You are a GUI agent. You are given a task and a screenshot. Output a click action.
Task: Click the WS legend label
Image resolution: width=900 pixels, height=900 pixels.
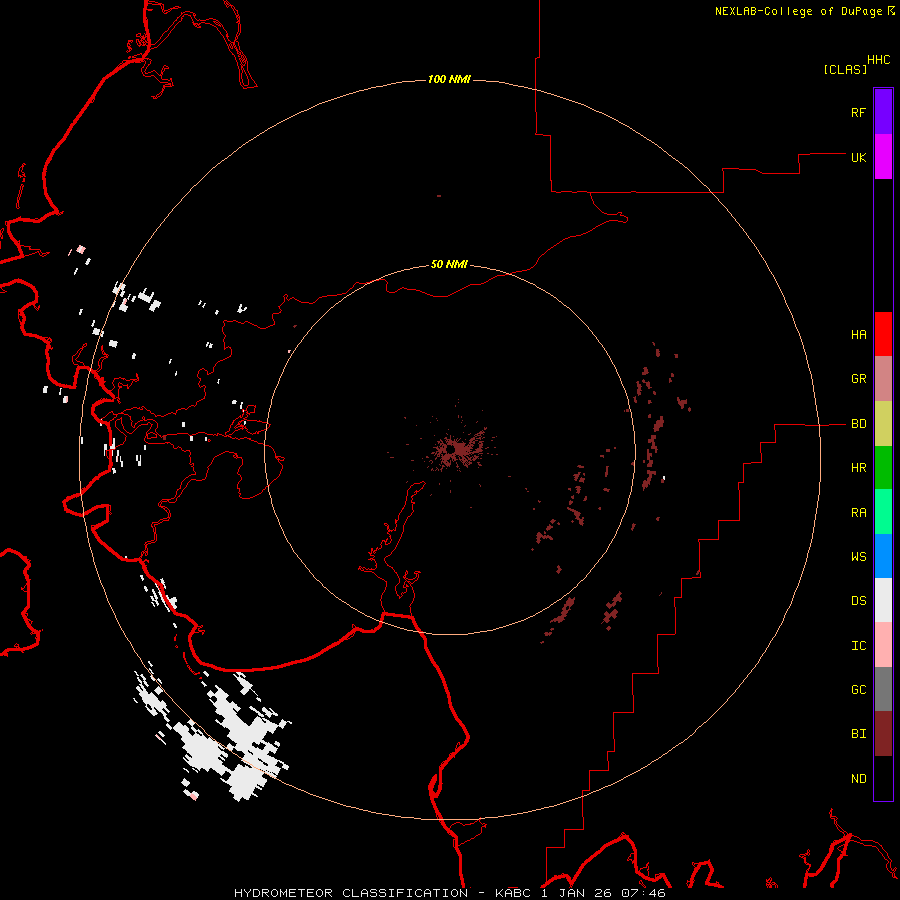[858, 556]
